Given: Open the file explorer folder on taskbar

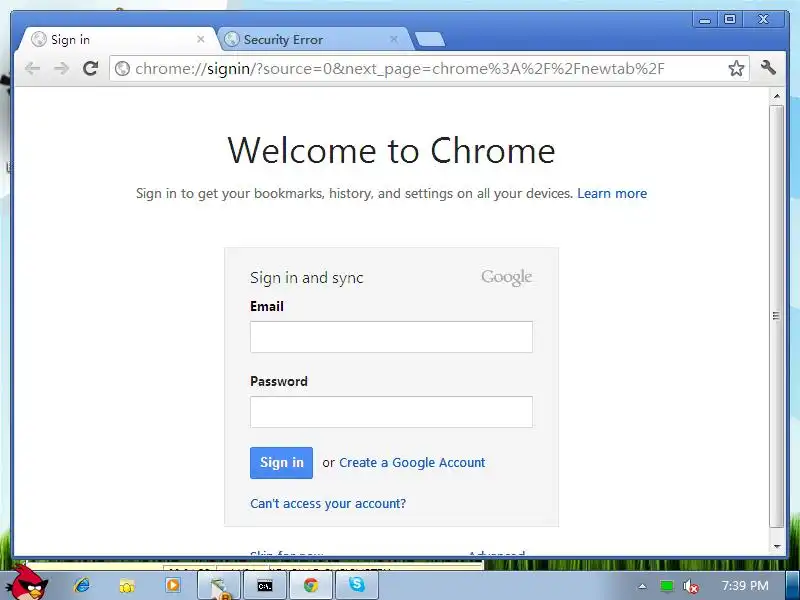Looking at the screenshot, I should pyautogui.click(x=127, y=586).
